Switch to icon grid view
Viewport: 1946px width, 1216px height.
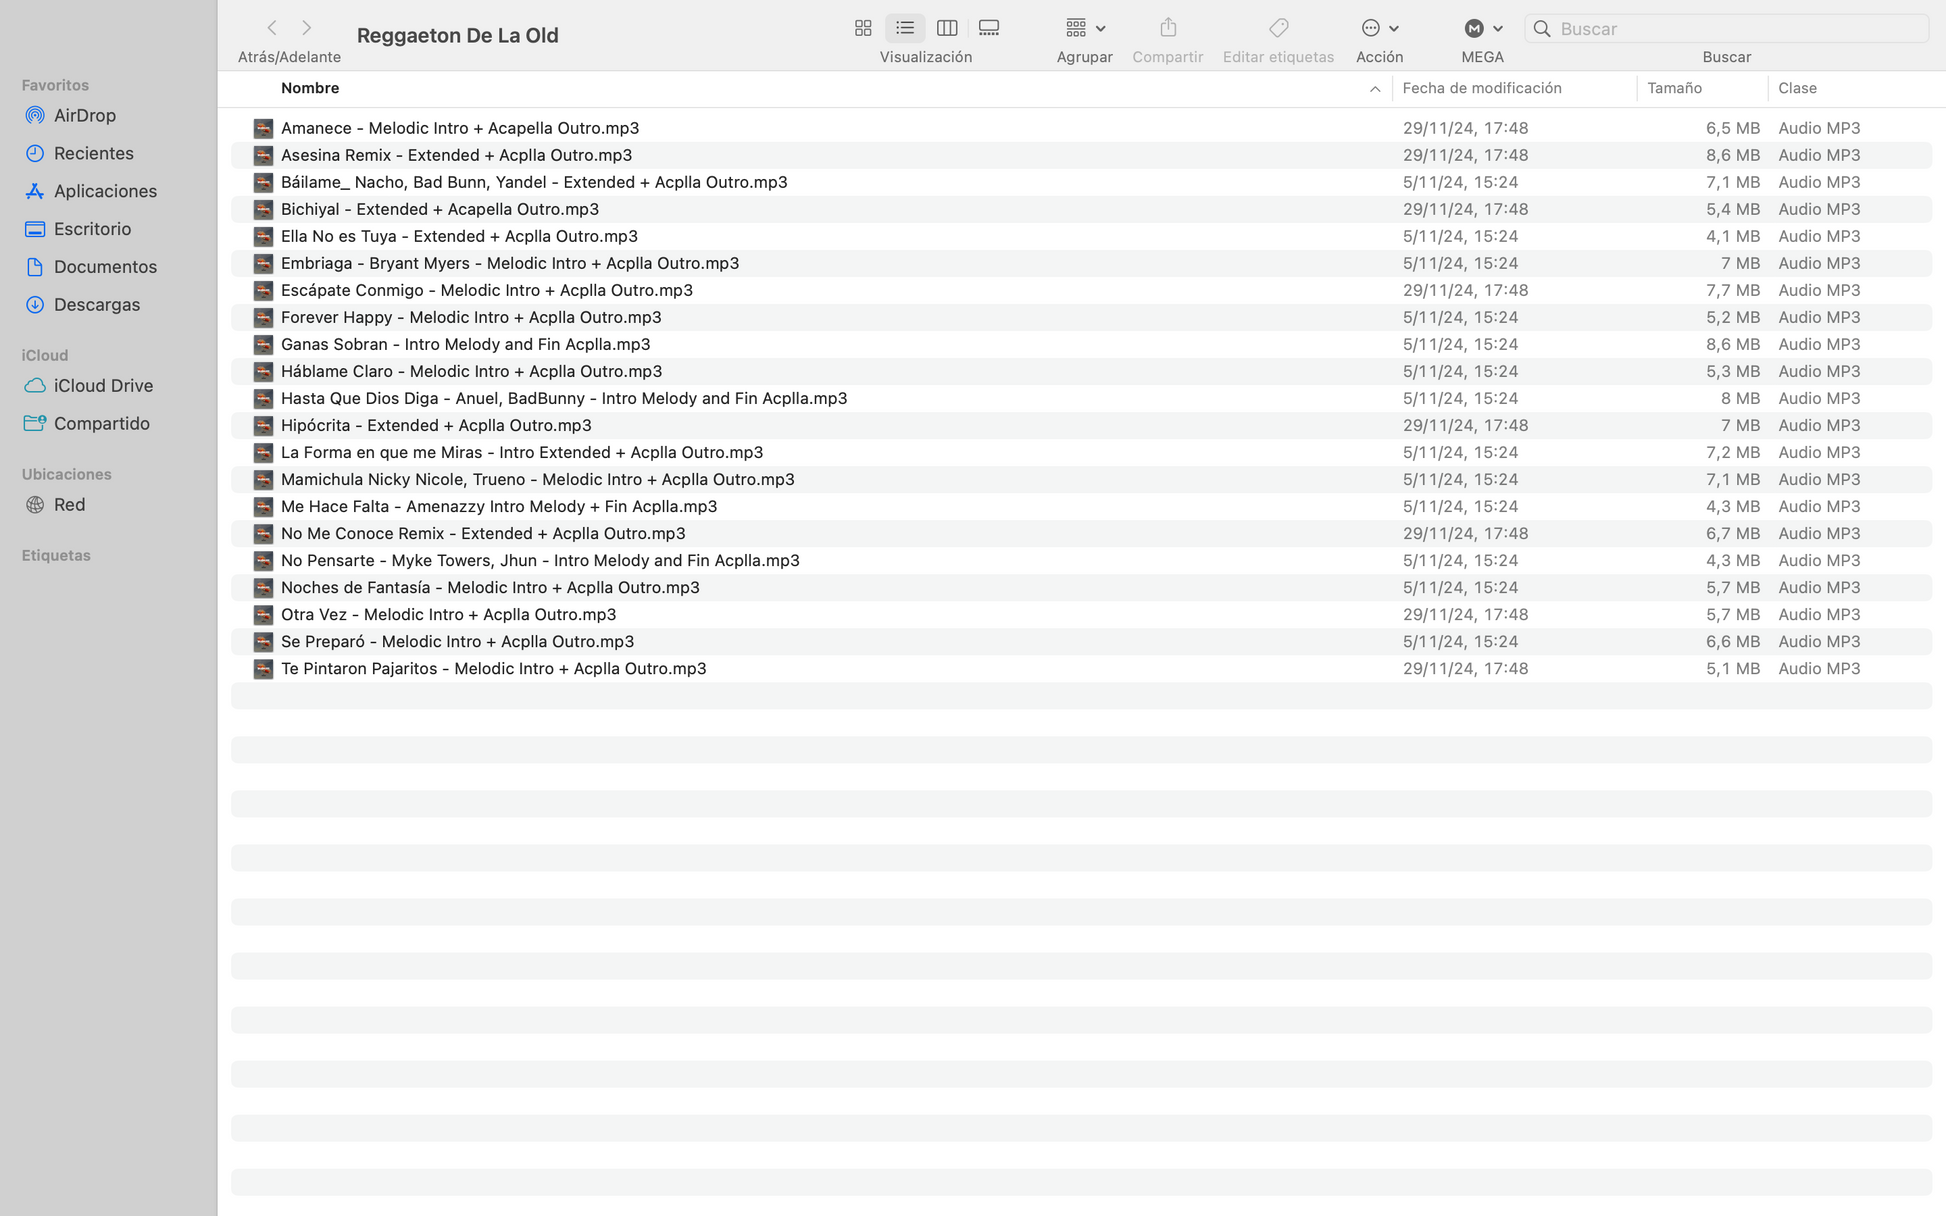click(x=863, y=28)
